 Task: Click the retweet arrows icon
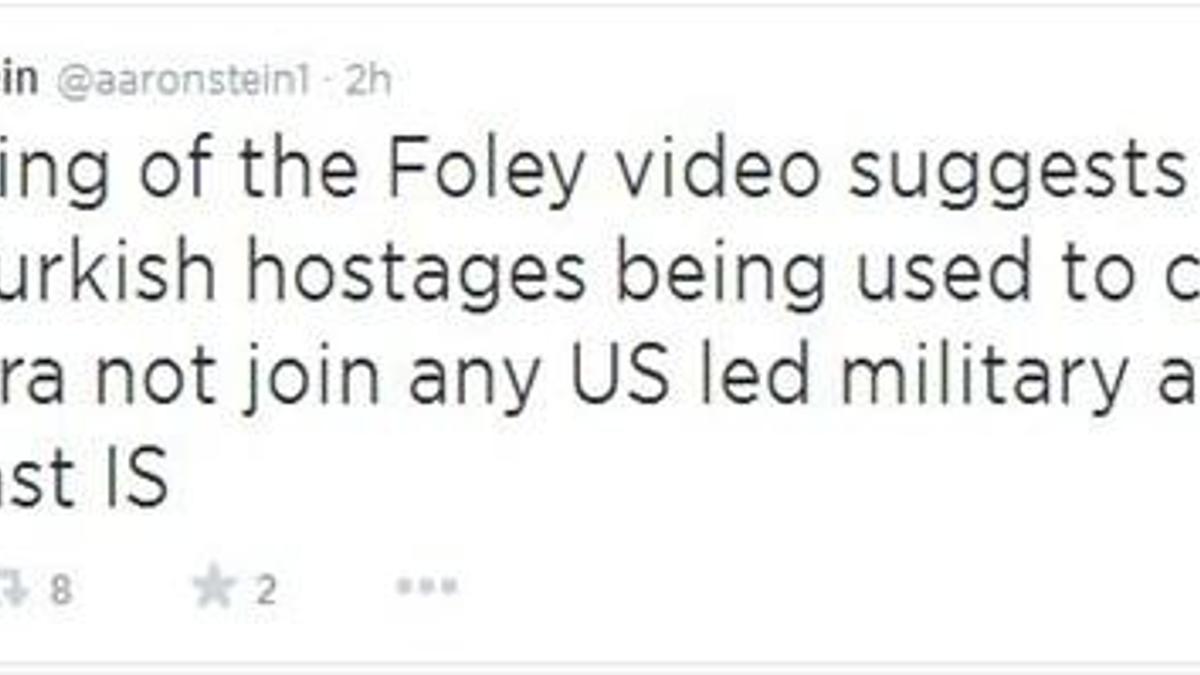(x=12, y=590)
